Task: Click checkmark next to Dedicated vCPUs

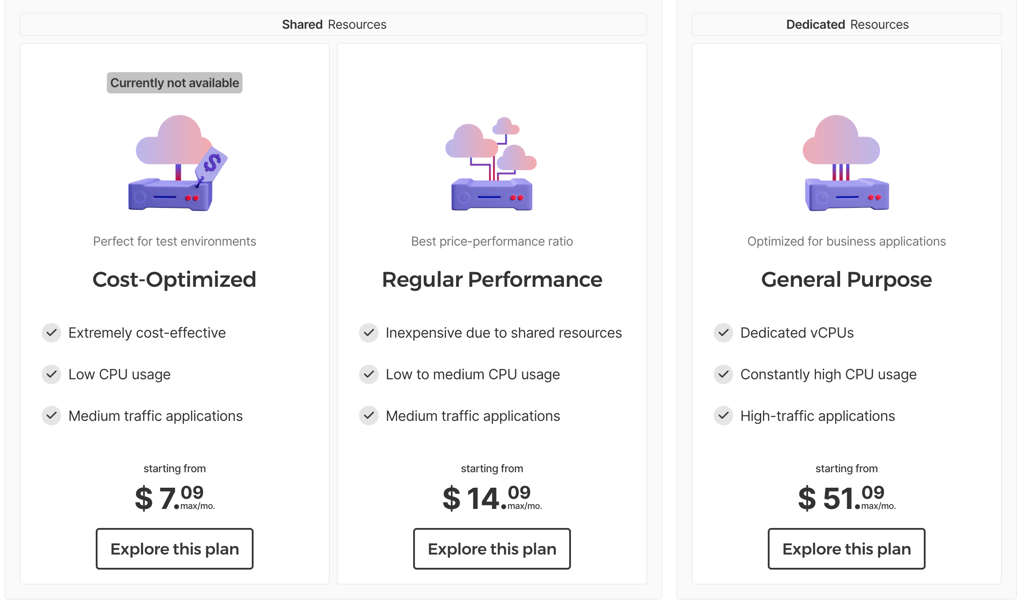Action: click(724, 333)
